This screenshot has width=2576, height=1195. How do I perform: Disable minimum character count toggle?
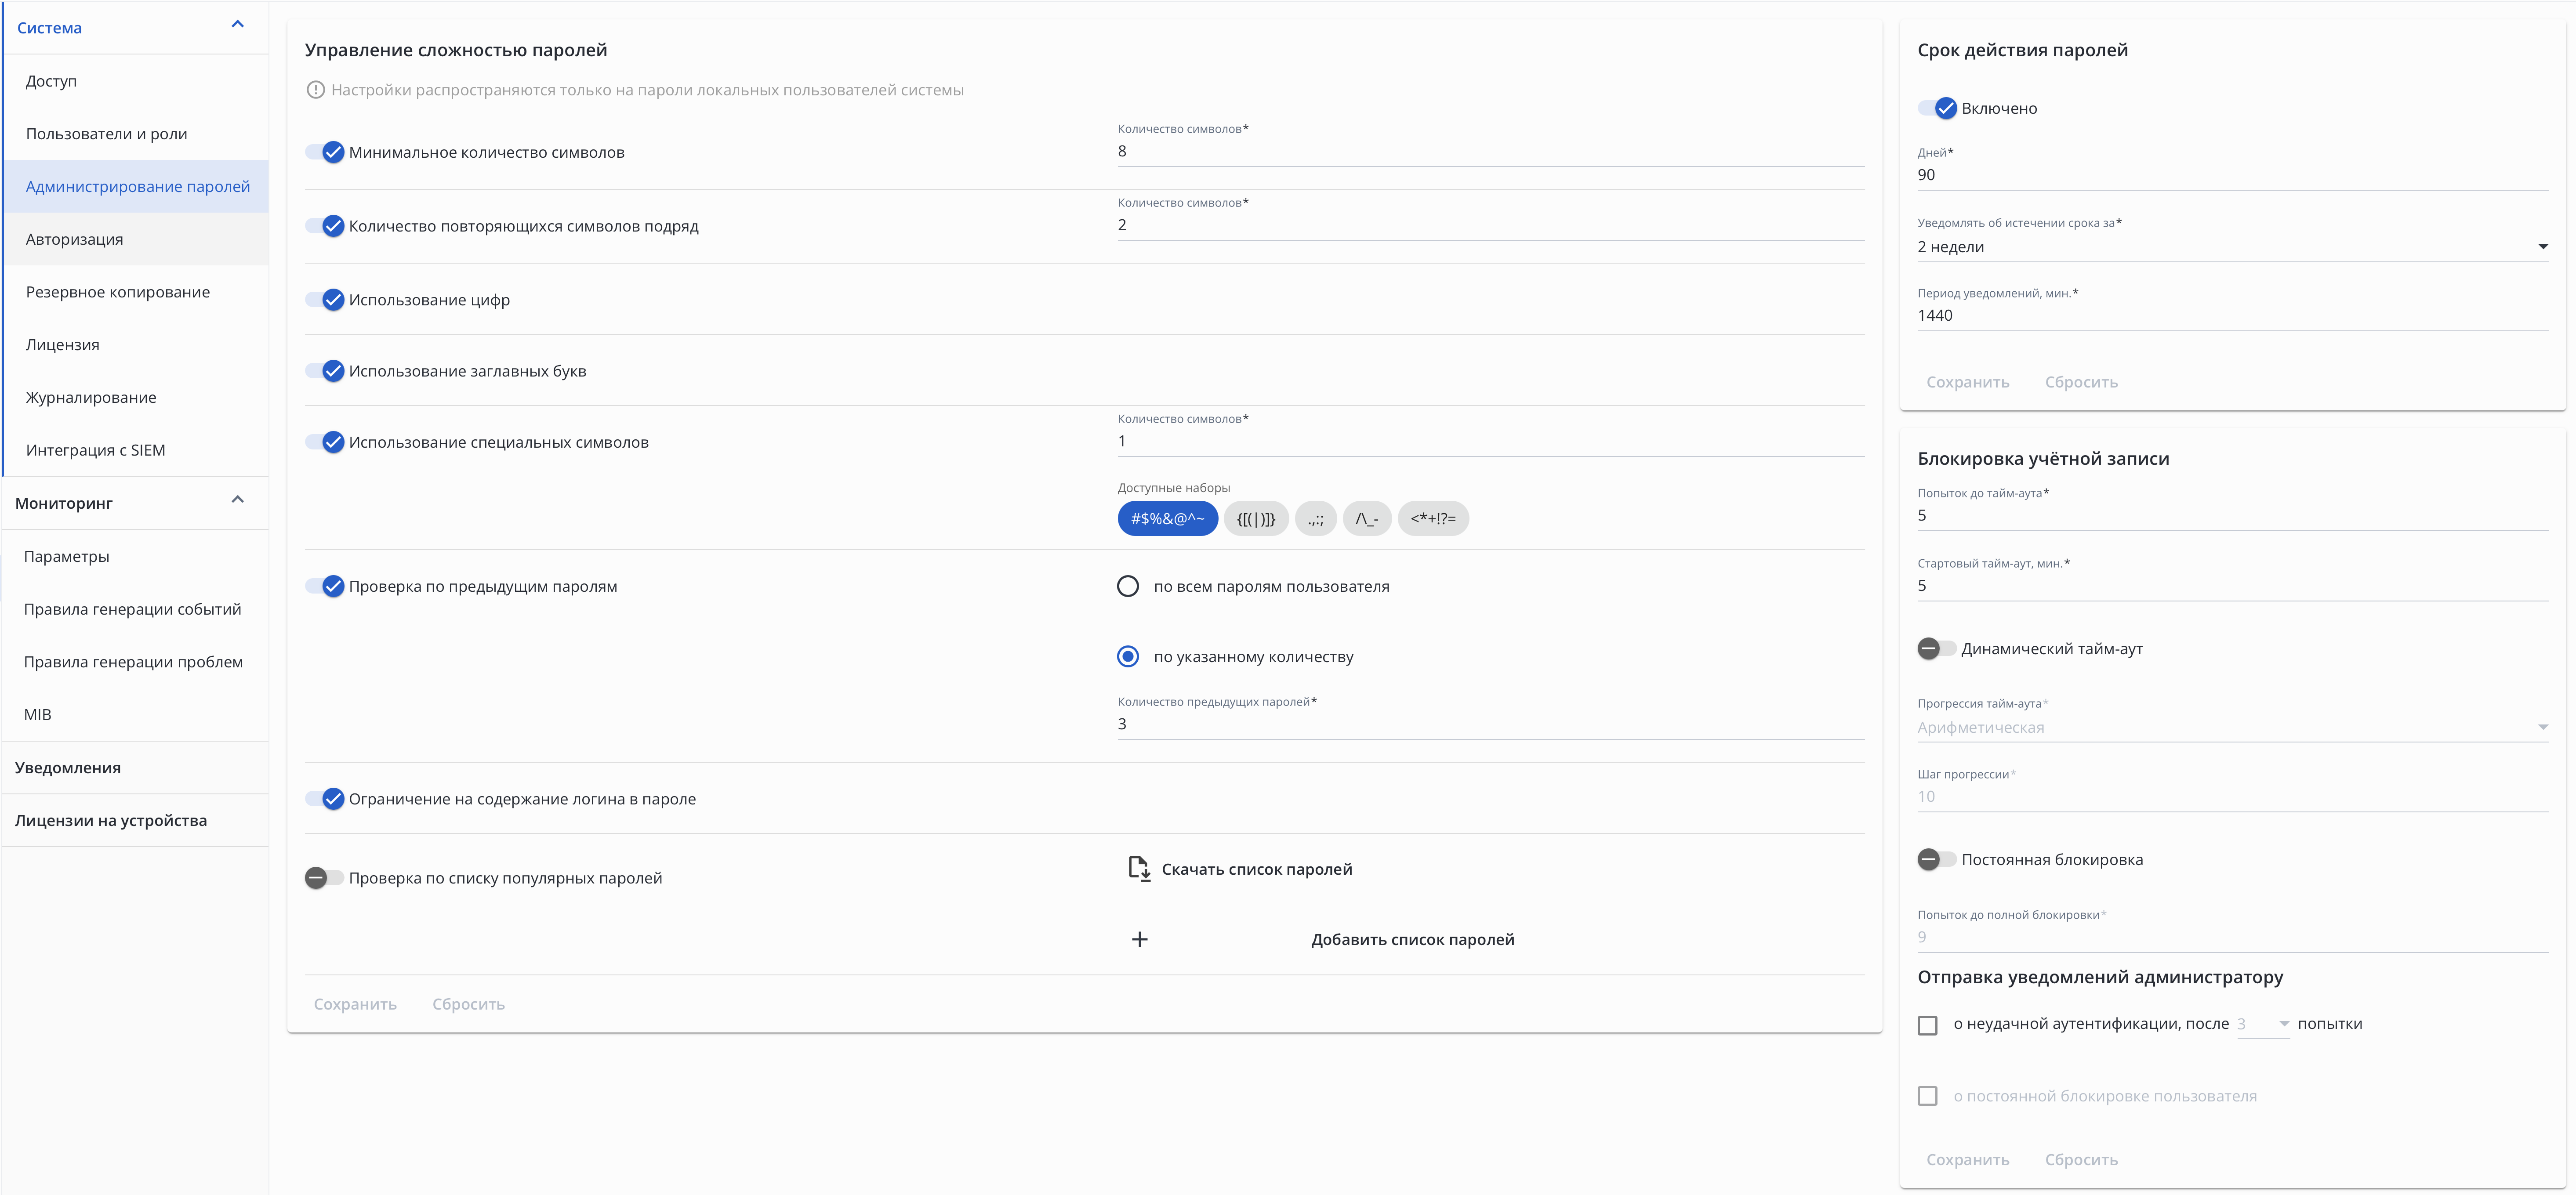326,152
